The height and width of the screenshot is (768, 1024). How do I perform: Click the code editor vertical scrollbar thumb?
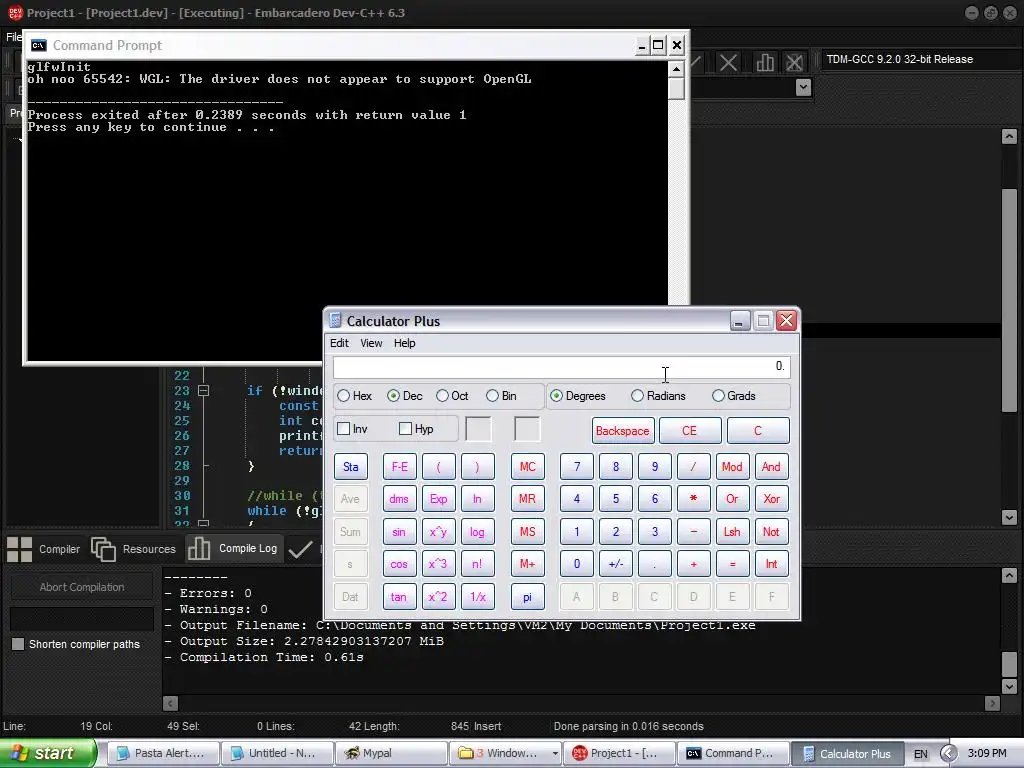1009,300
